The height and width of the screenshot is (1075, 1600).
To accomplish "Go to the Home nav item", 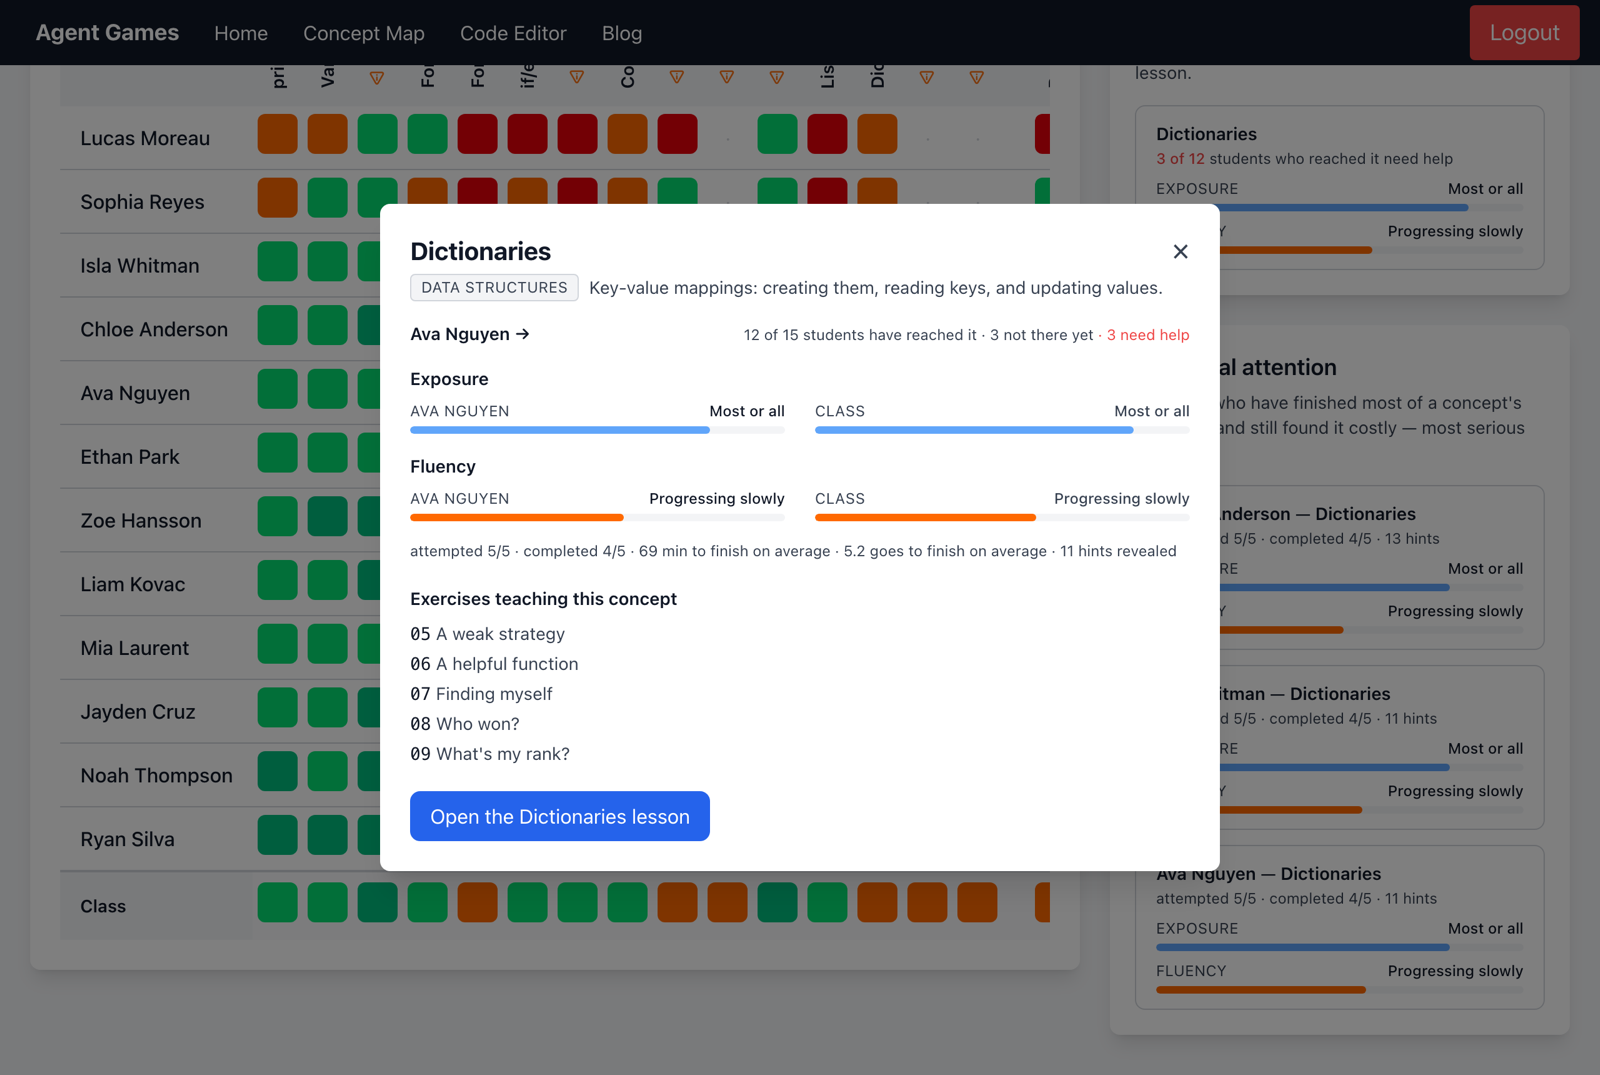I will [241, 33].
